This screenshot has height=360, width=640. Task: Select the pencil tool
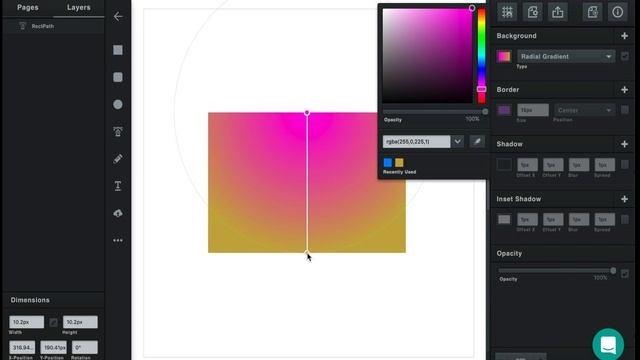coord(118,159)
